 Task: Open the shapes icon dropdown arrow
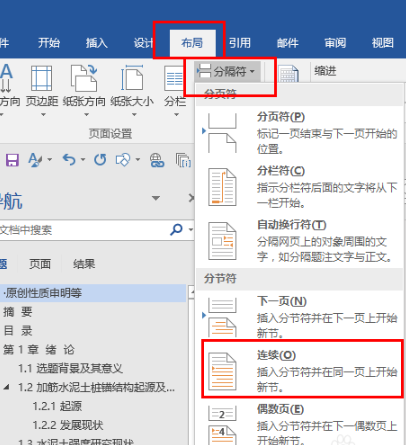click(x=137, y=160)
